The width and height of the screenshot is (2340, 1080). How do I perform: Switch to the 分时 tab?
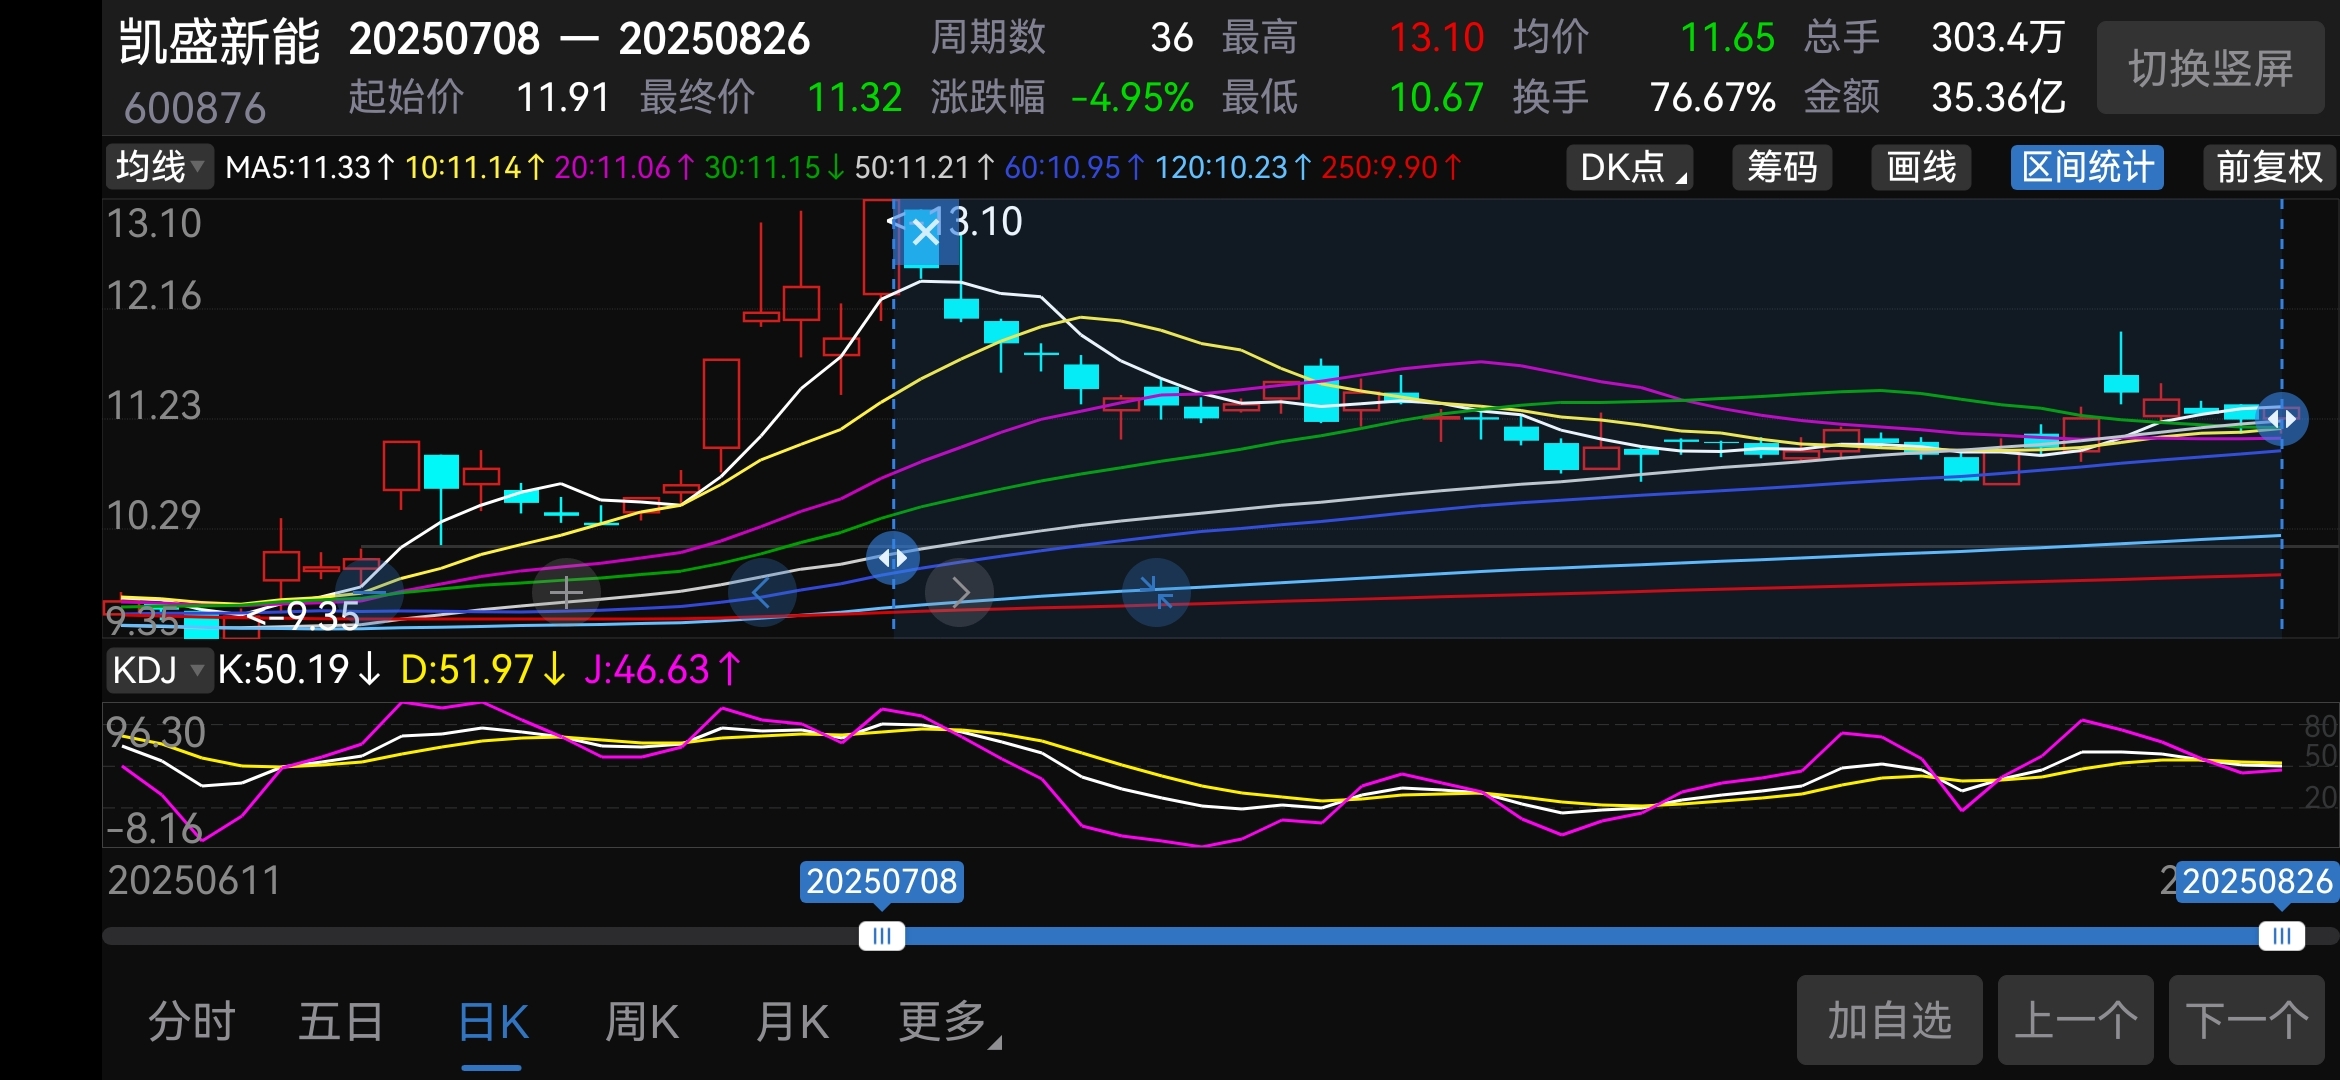coord(191,1022)
